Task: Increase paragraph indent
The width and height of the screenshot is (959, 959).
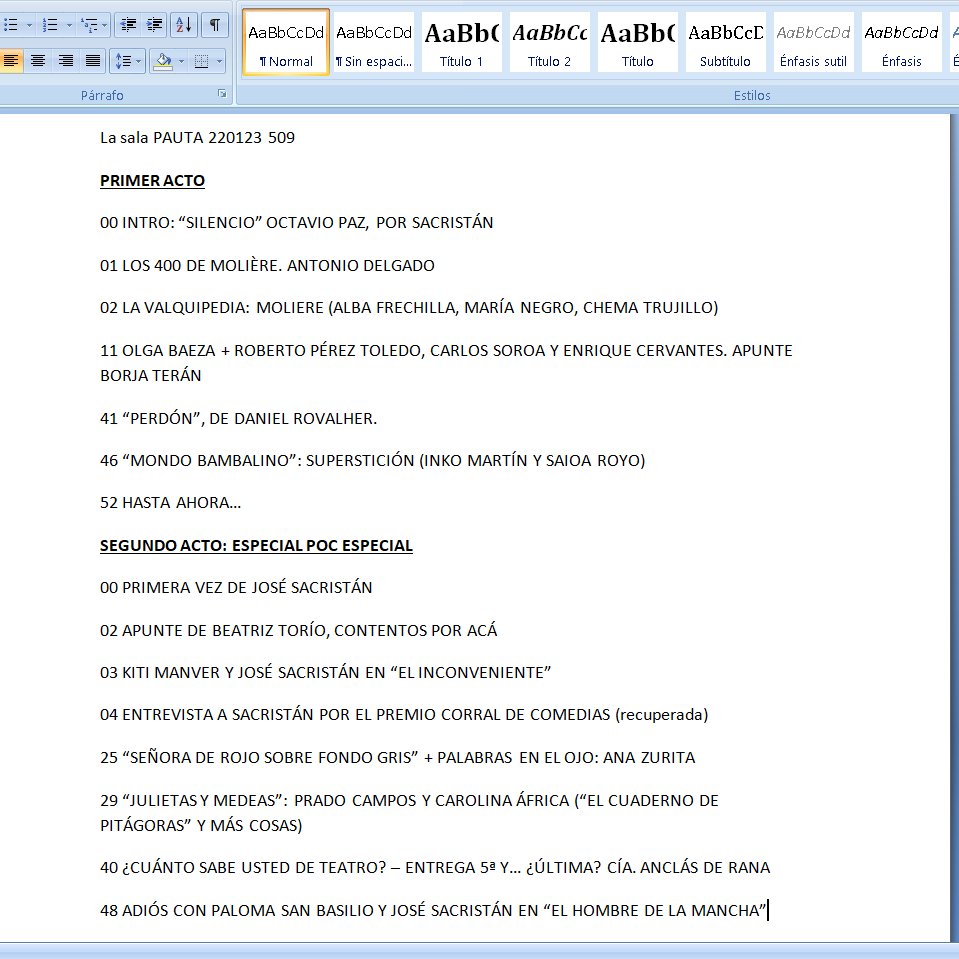Action: click(154, 25)
